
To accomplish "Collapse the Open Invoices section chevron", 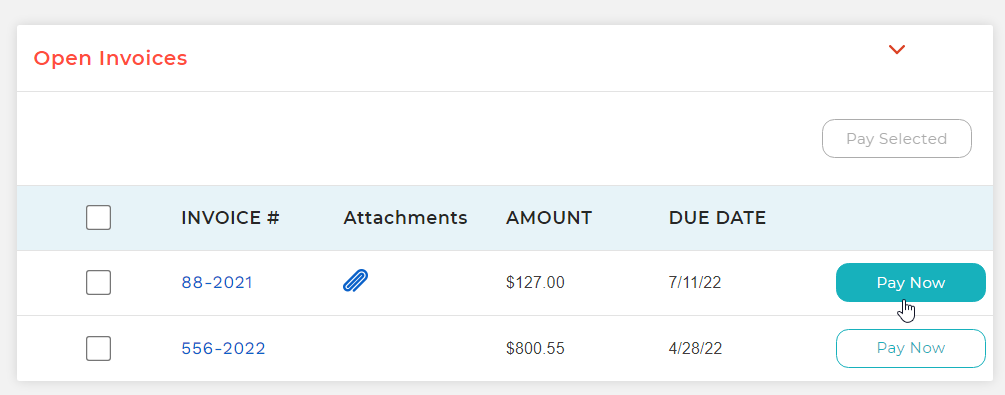I will click(896, 49).
